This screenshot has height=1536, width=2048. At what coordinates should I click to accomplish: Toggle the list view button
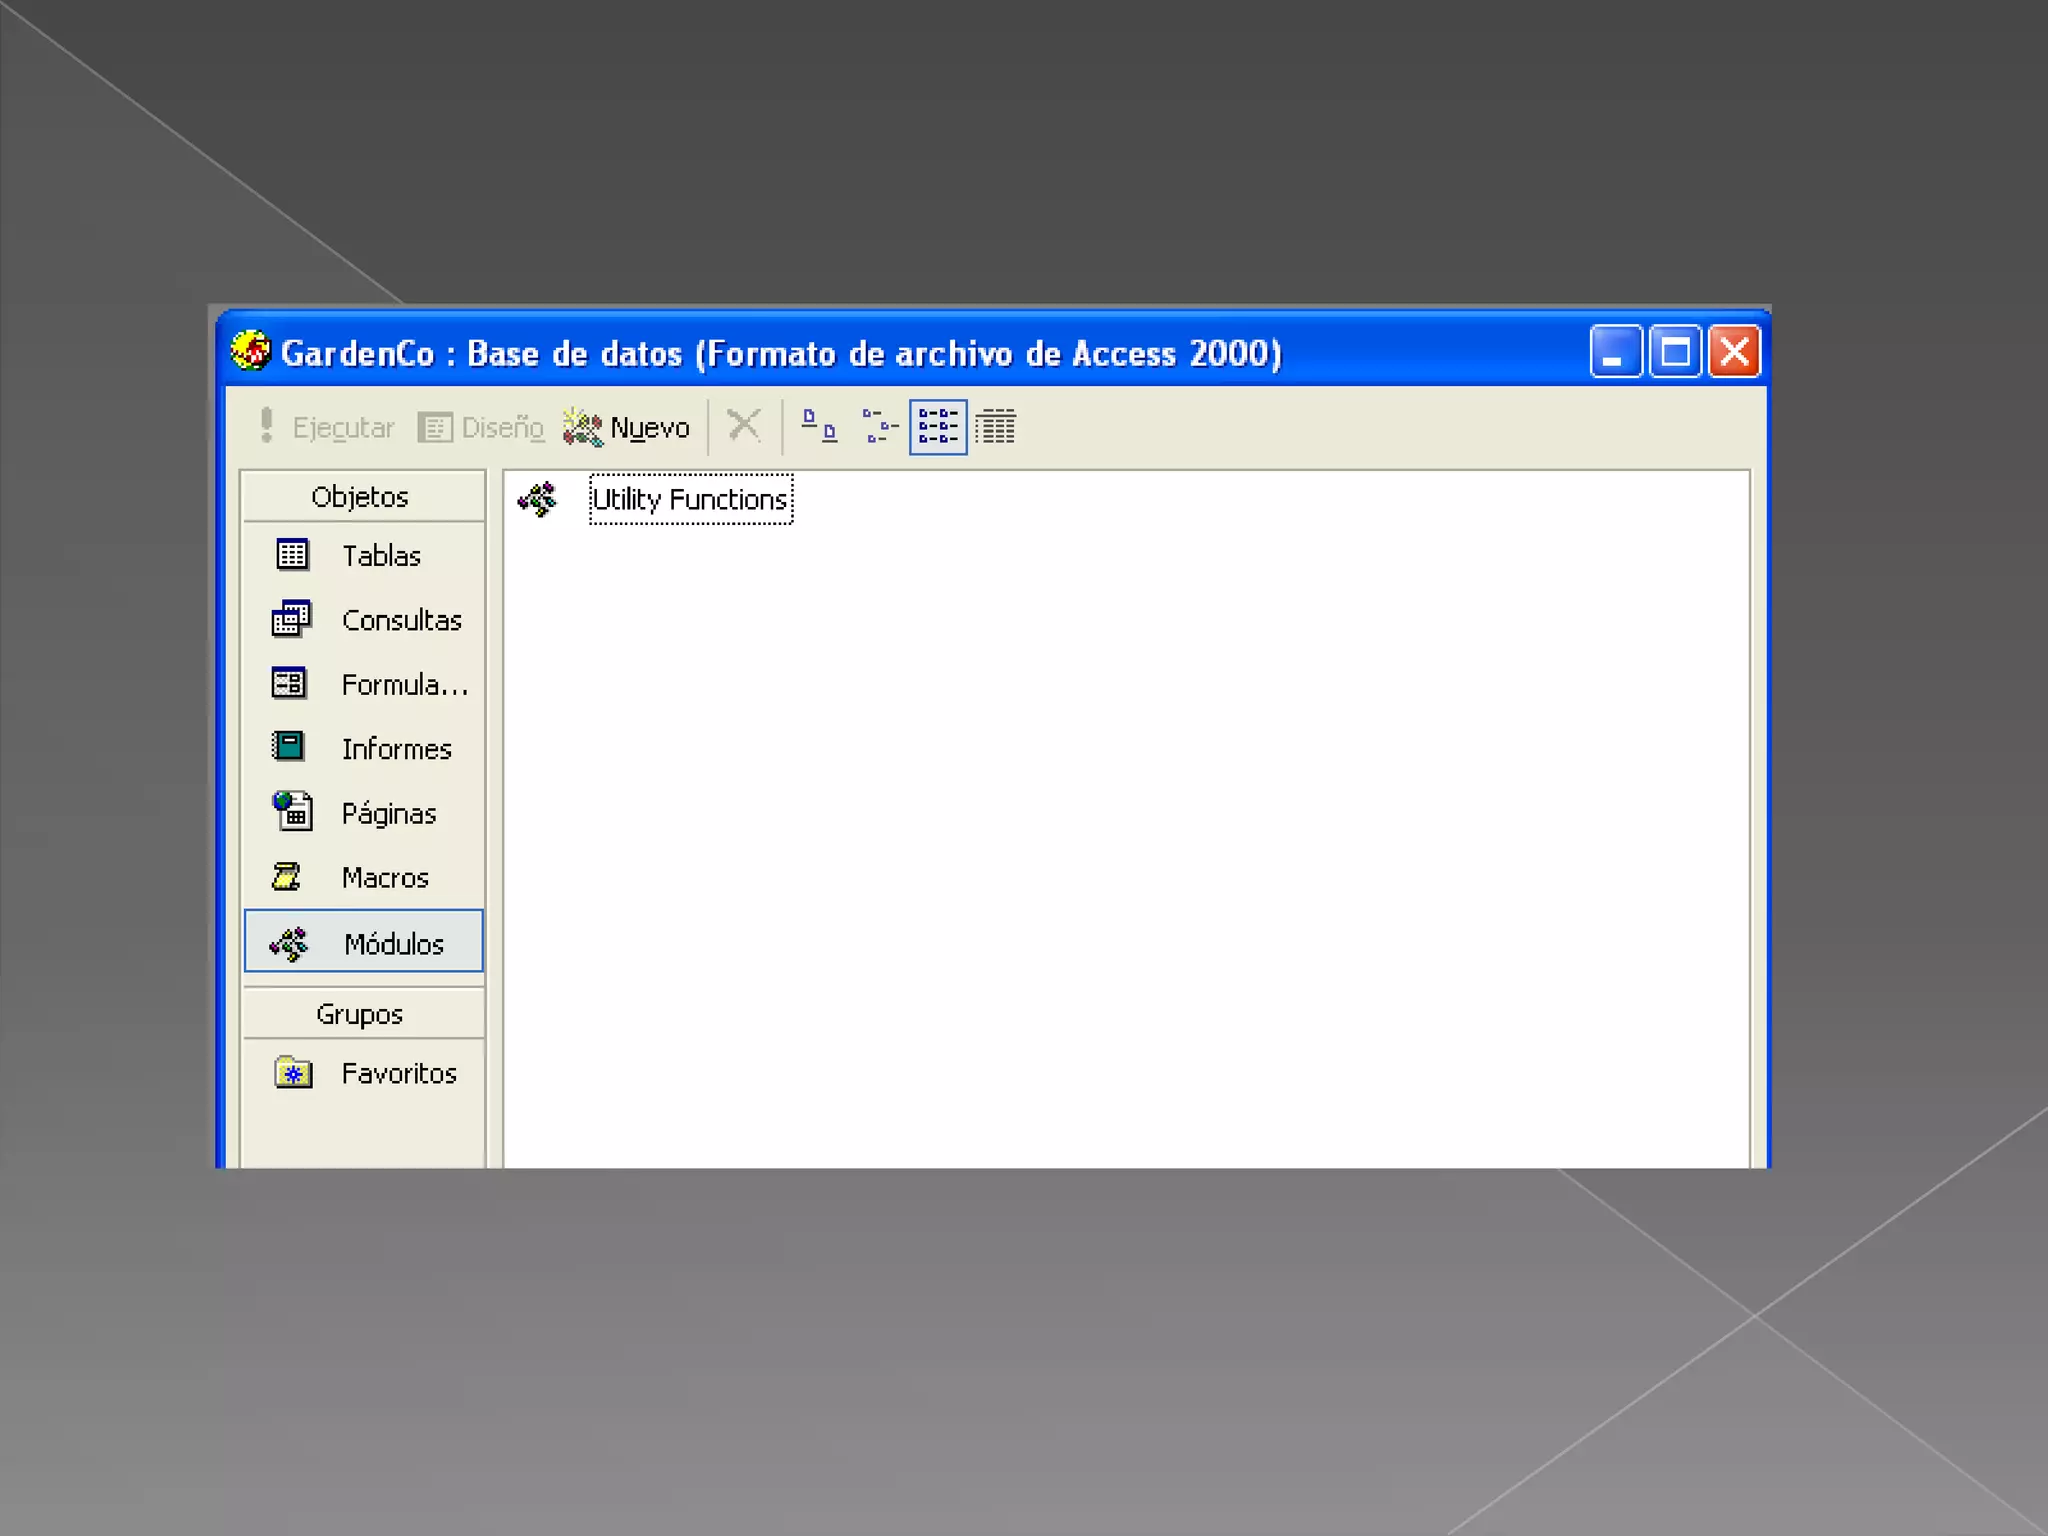938,427
